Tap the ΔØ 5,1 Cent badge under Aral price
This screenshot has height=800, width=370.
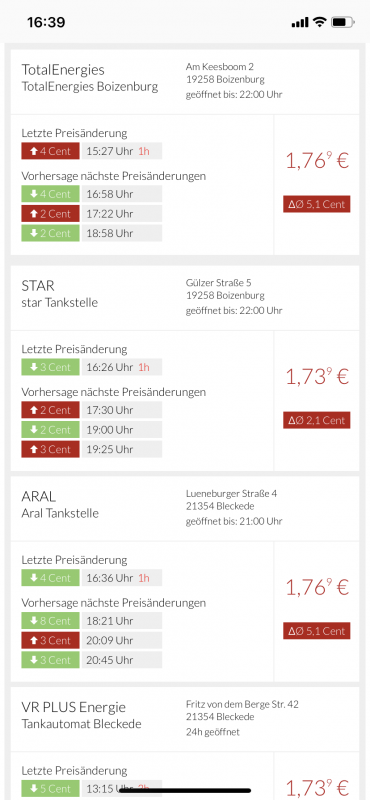click(x=317, y=631)
